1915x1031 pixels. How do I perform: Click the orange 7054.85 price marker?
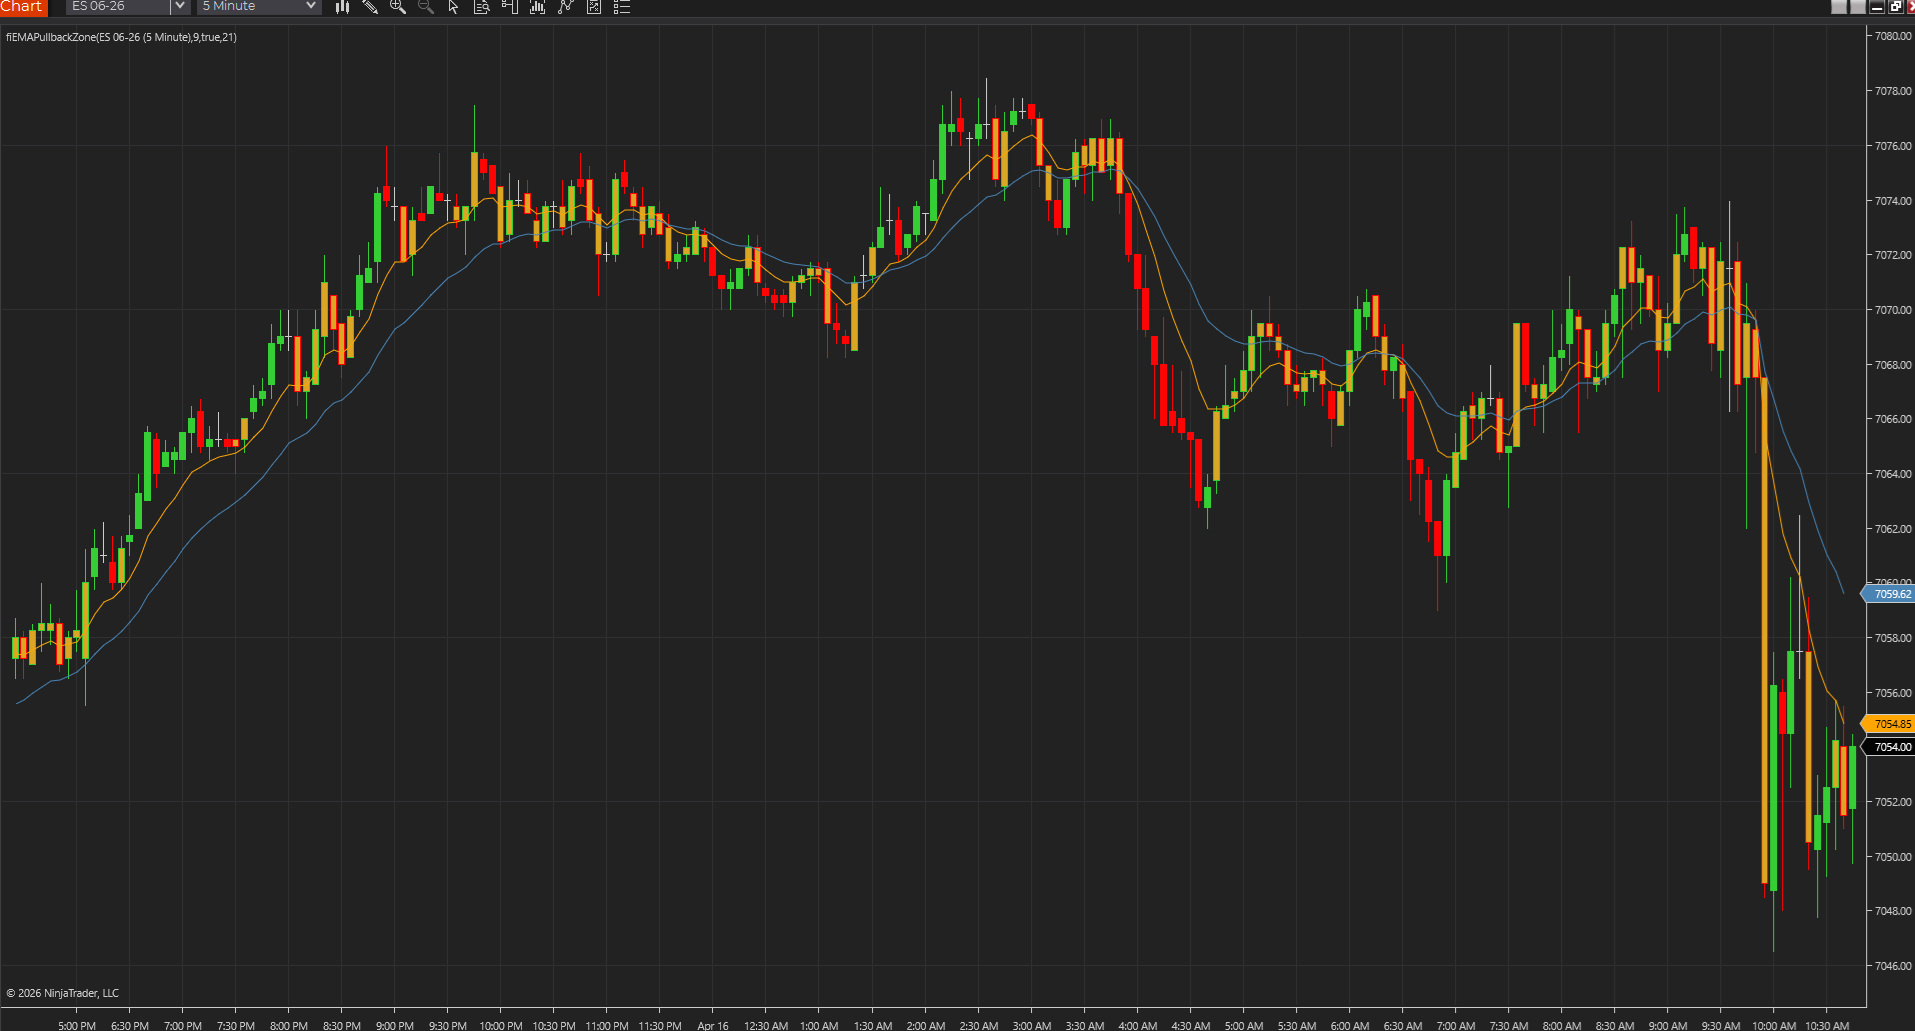coord(1889,723)
